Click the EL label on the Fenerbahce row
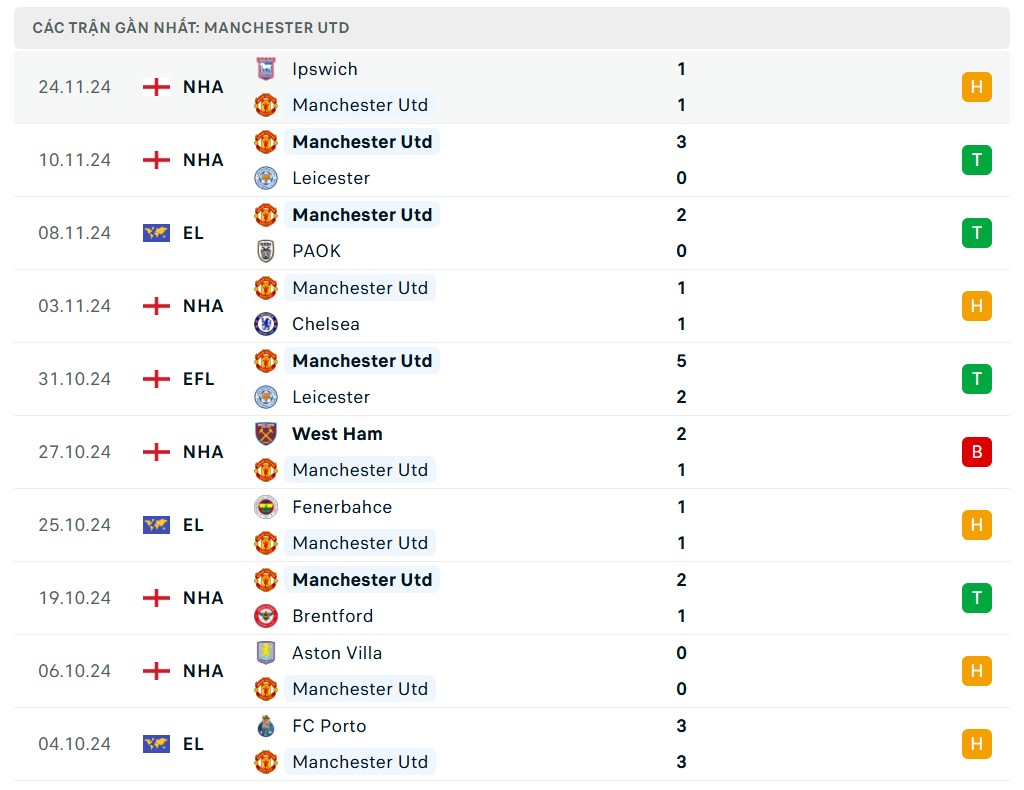The image size is (1024, 790). tap(192, 525)
